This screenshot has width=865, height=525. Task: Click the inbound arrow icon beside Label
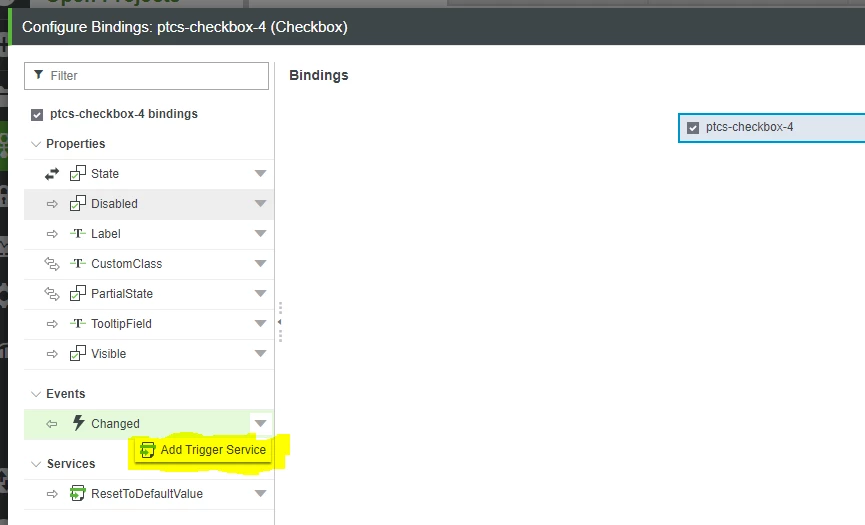coord(52,234)
